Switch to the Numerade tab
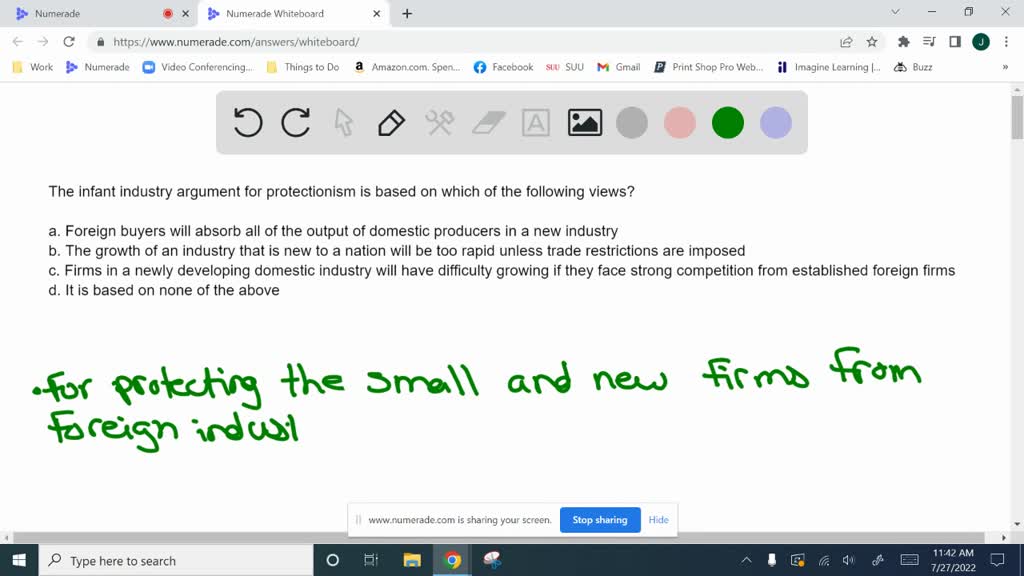Viewport: 1024px width, 576px height. point(90,14)
